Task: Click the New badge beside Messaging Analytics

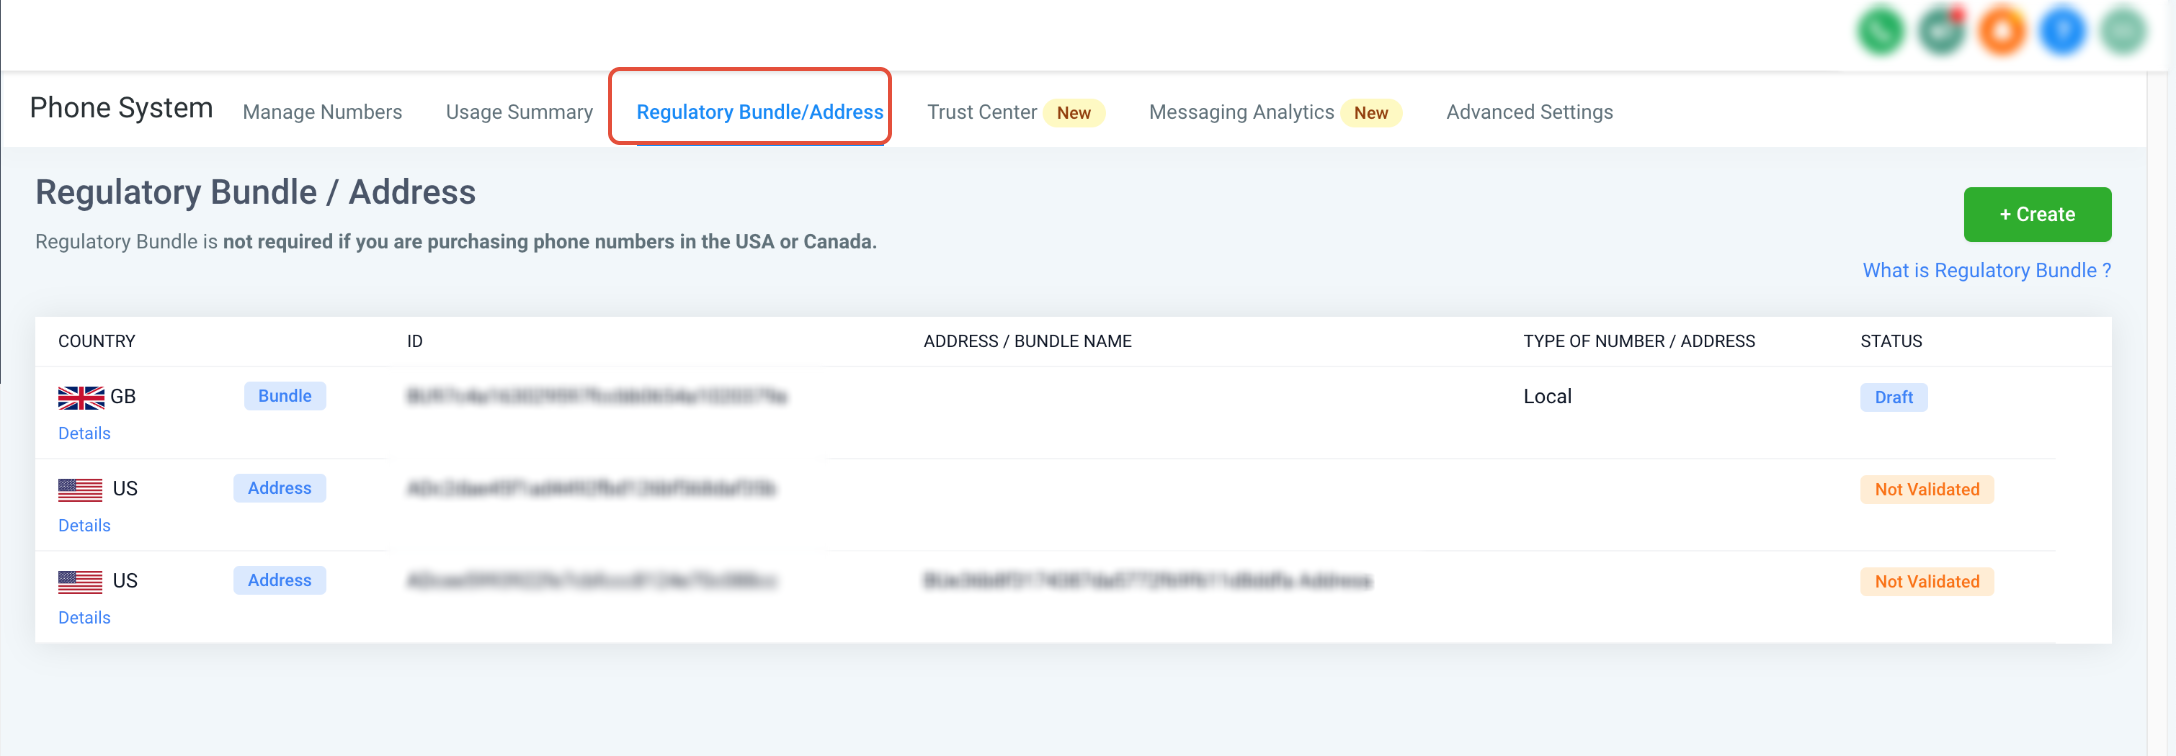Action: coord(1371,113)
